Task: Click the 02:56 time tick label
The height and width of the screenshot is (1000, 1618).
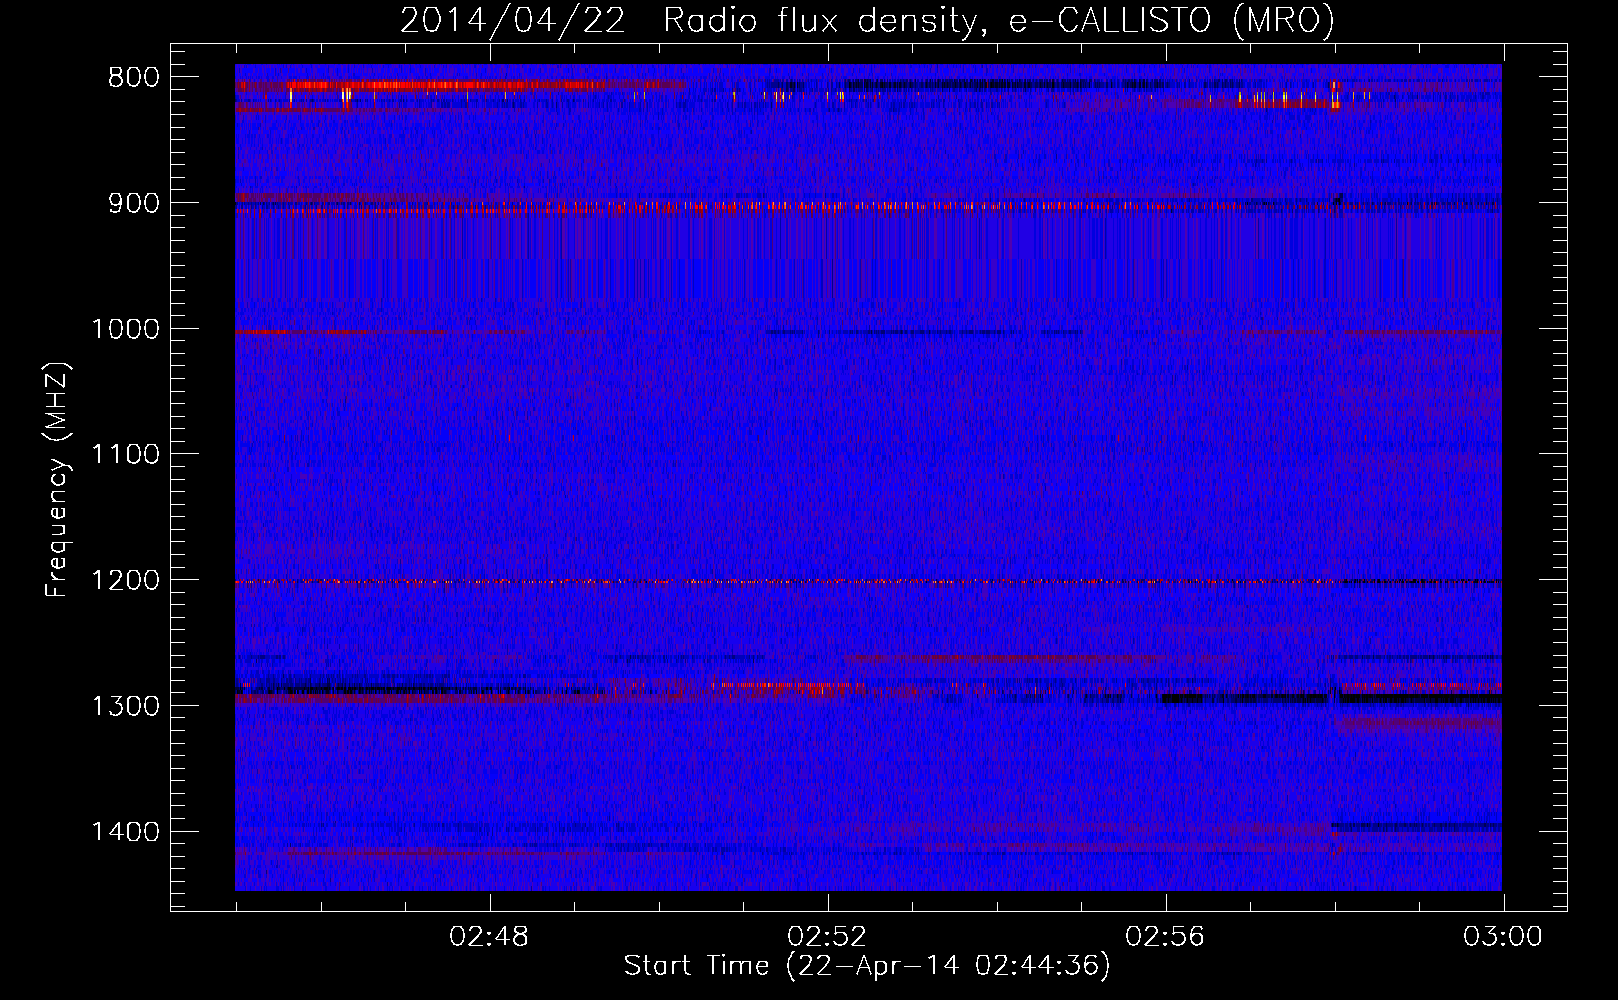Action: [1165, 937]
